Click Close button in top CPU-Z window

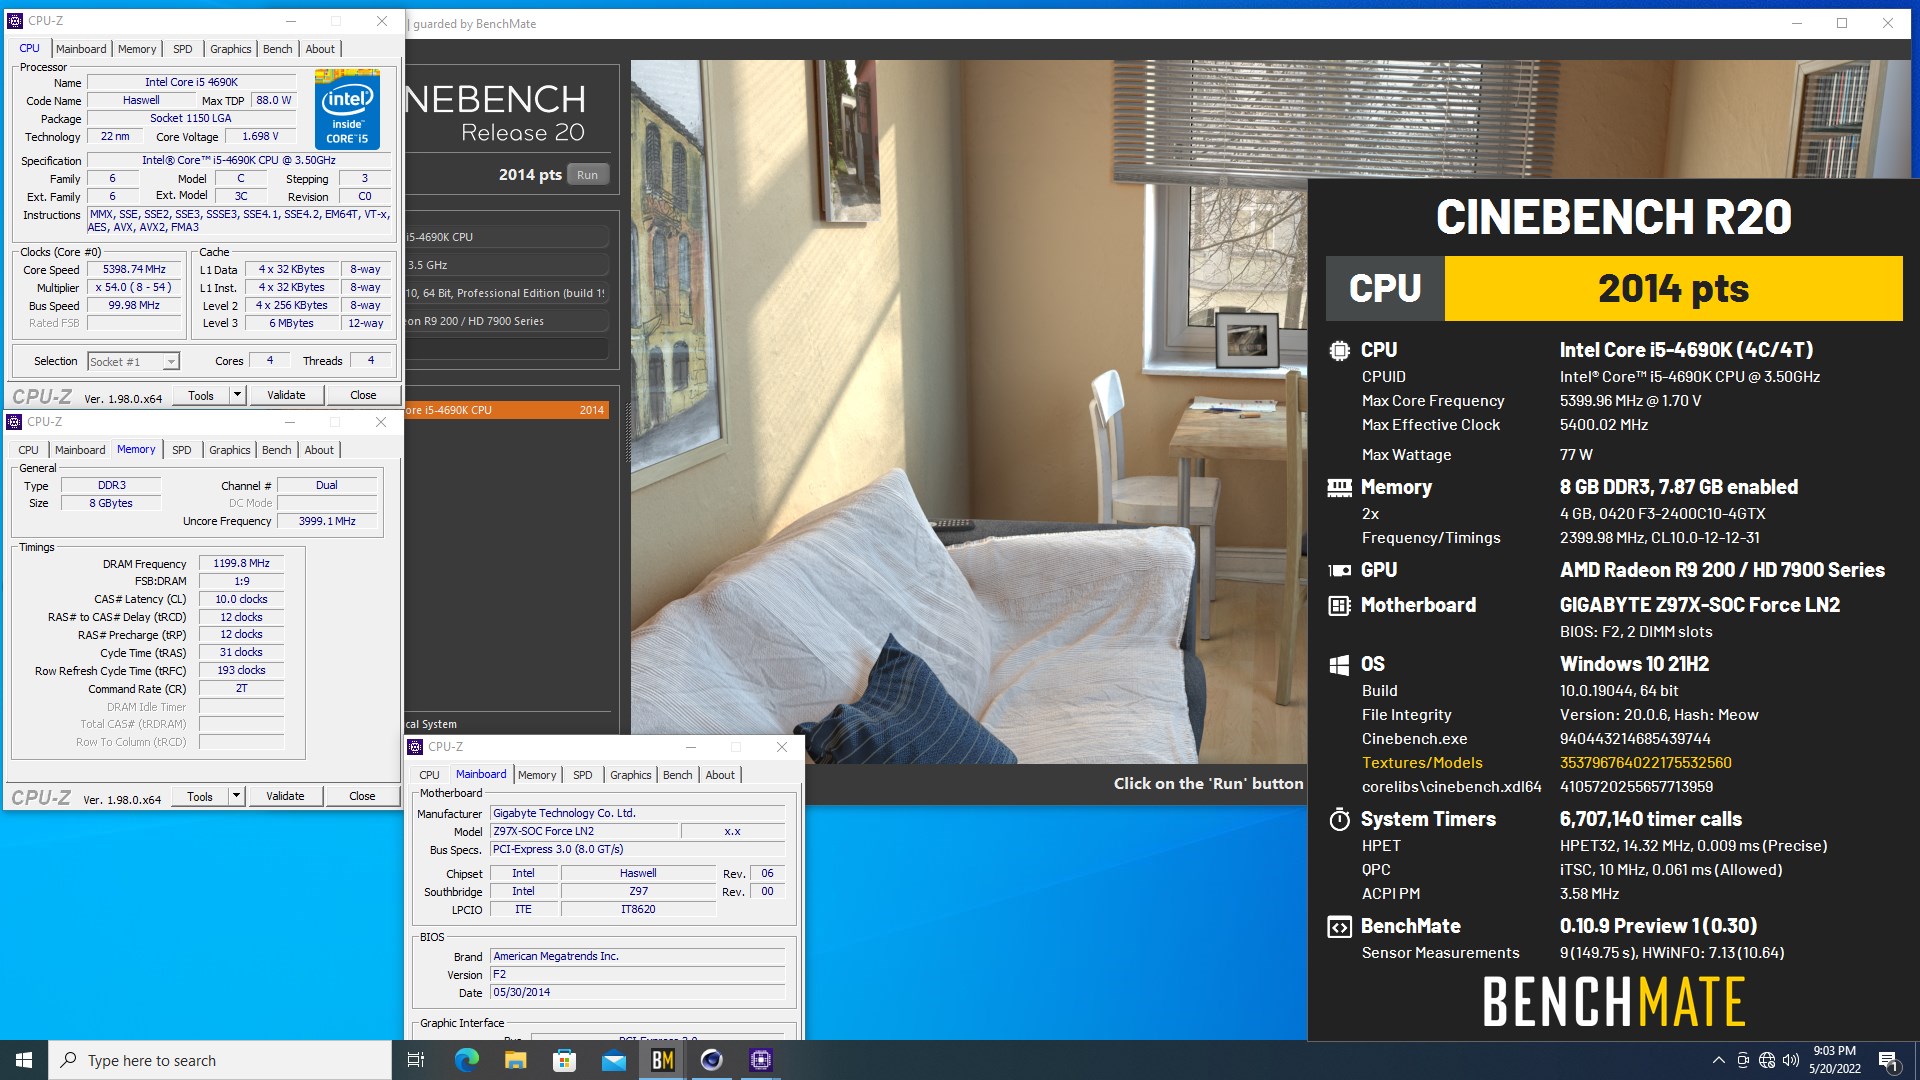tap(363, 395)
